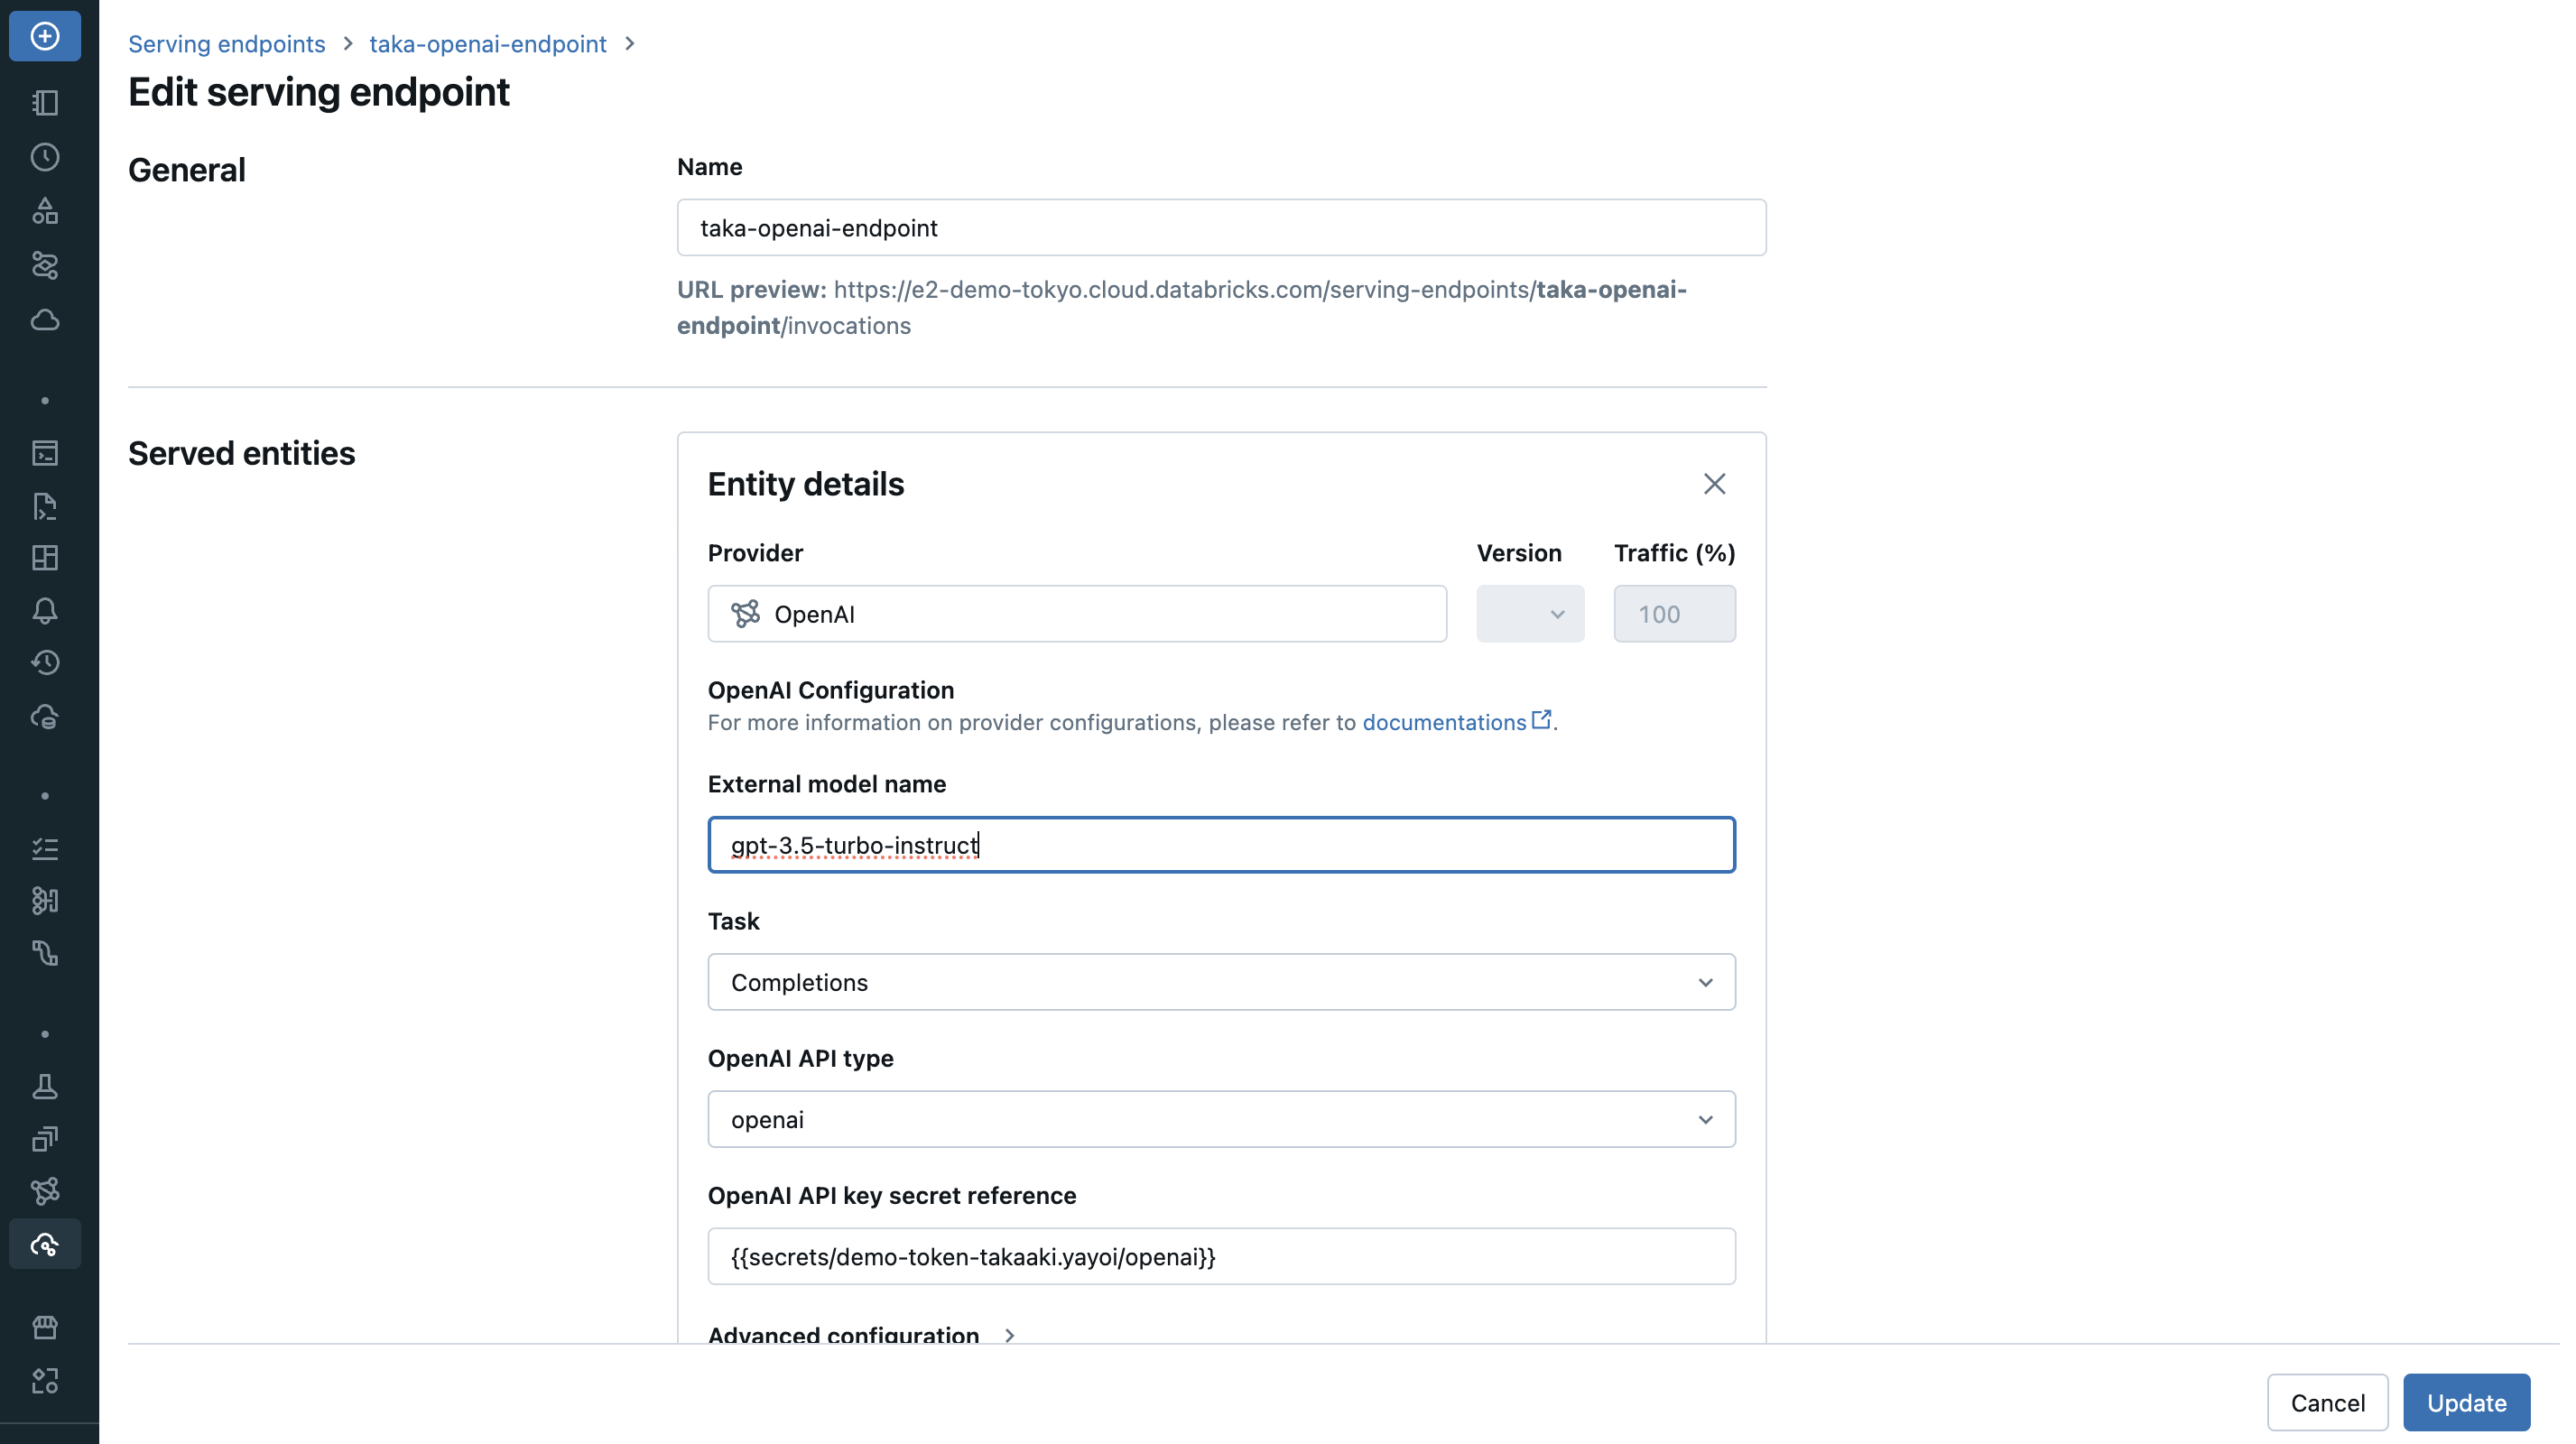Open the documentations link
2576x1444 pixels.
1443,722
